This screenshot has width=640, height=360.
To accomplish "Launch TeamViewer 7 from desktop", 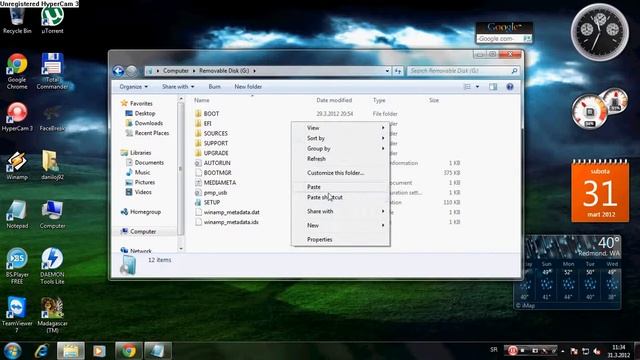I will (17, 314).
